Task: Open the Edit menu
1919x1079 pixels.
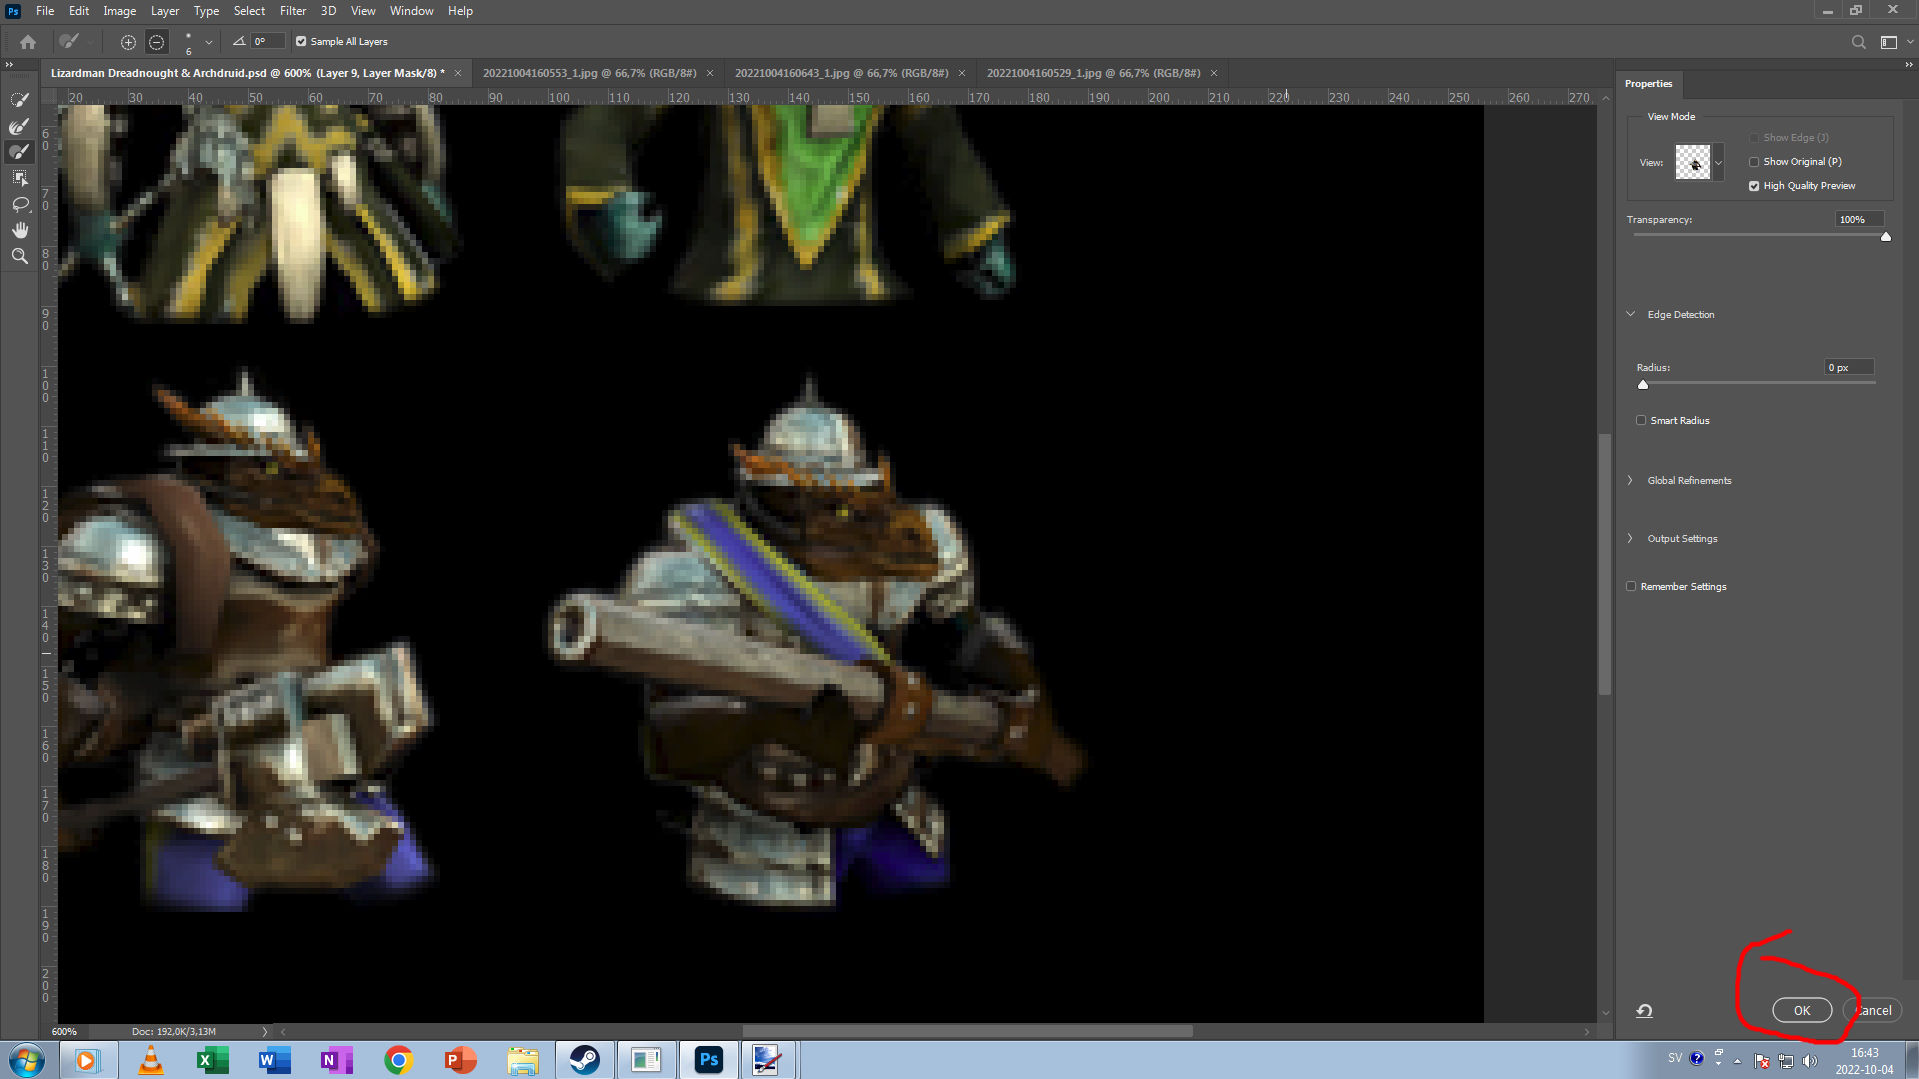Action: tap(79, 11)
